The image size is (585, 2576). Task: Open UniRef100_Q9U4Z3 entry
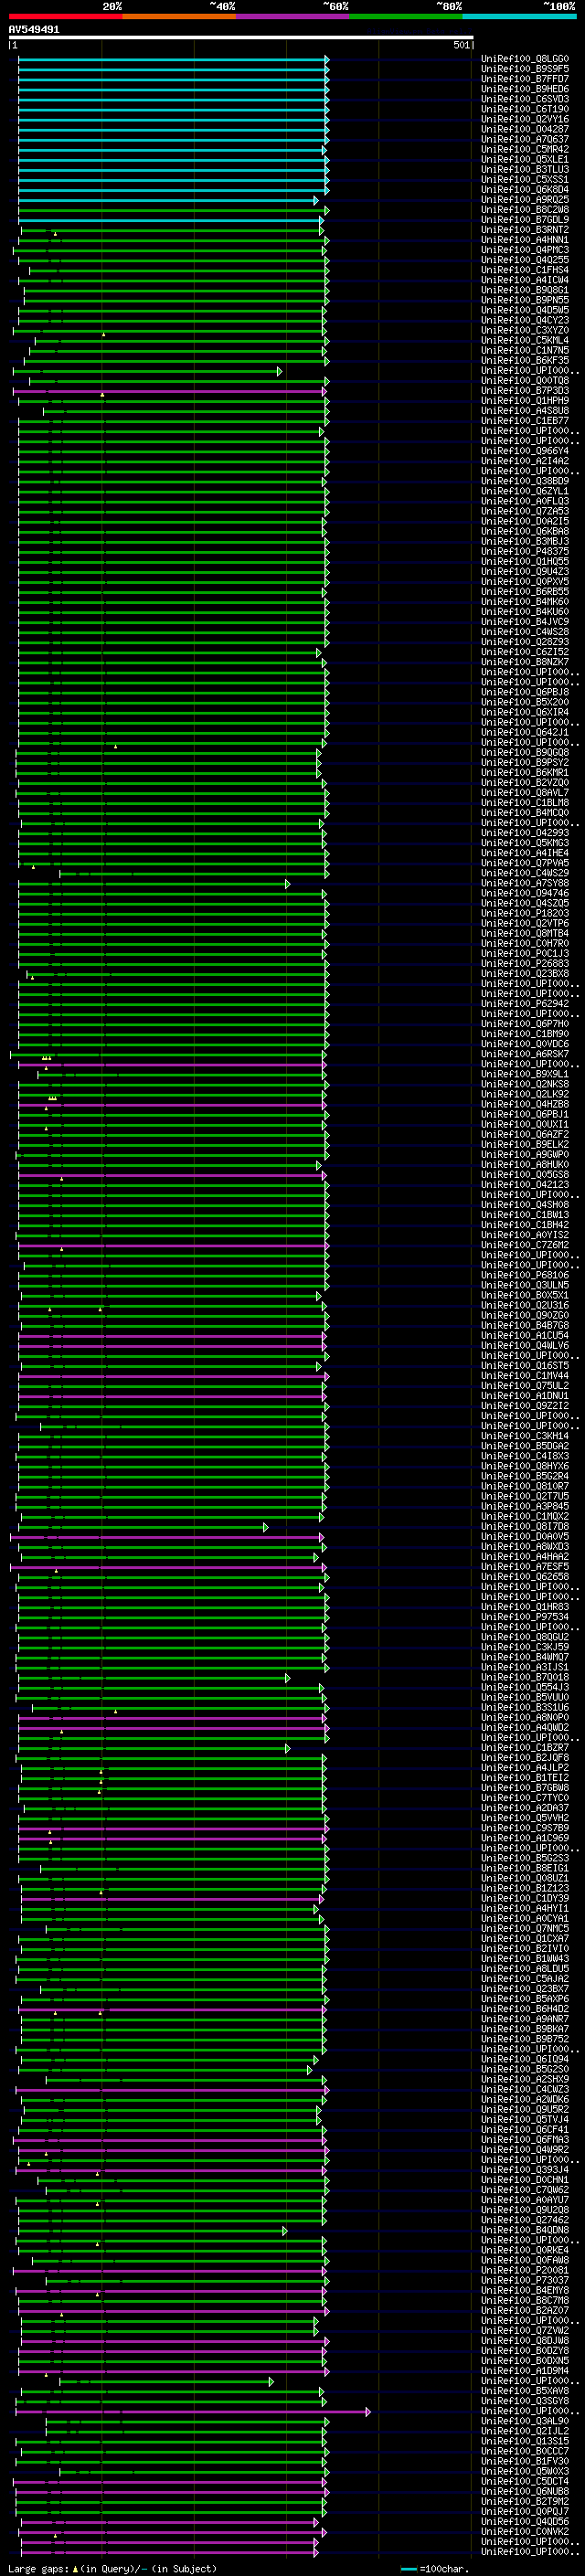click(x=525, y=571)
